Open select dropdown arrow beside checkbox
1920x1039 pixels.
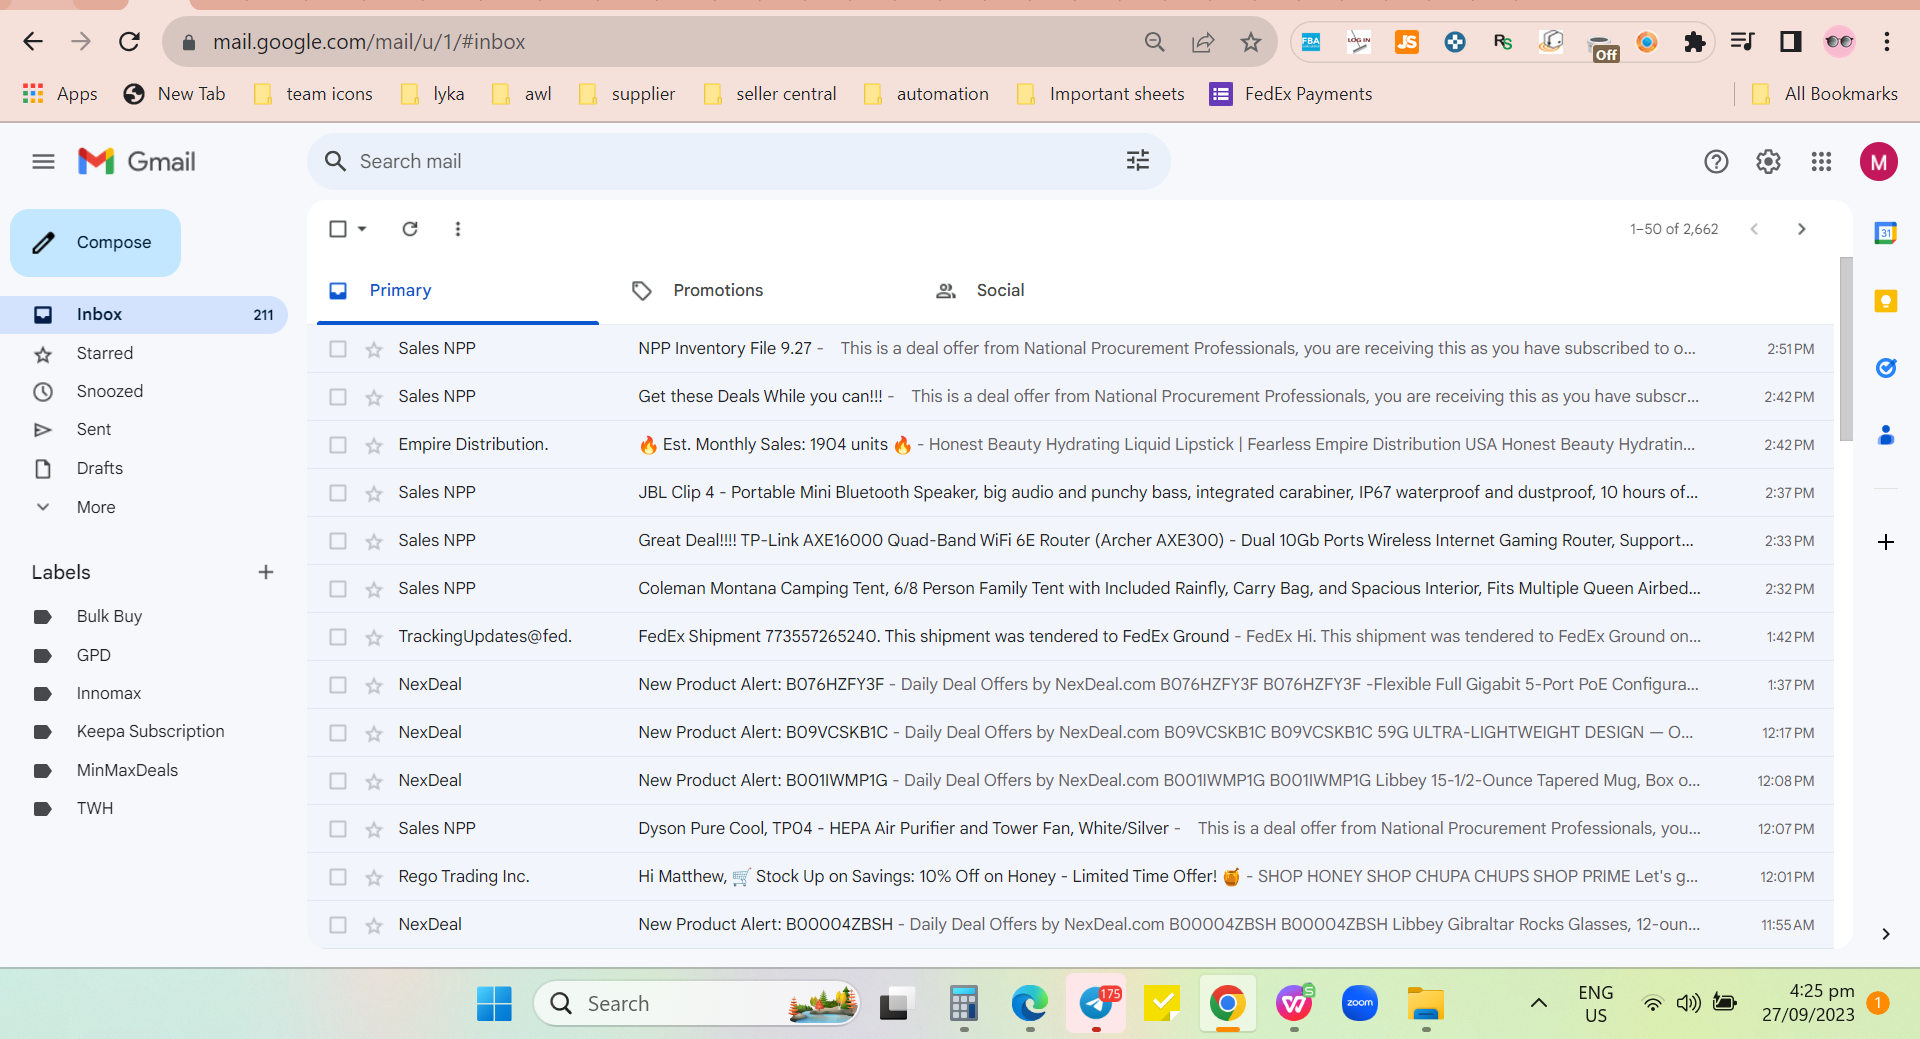pos(362,229)
